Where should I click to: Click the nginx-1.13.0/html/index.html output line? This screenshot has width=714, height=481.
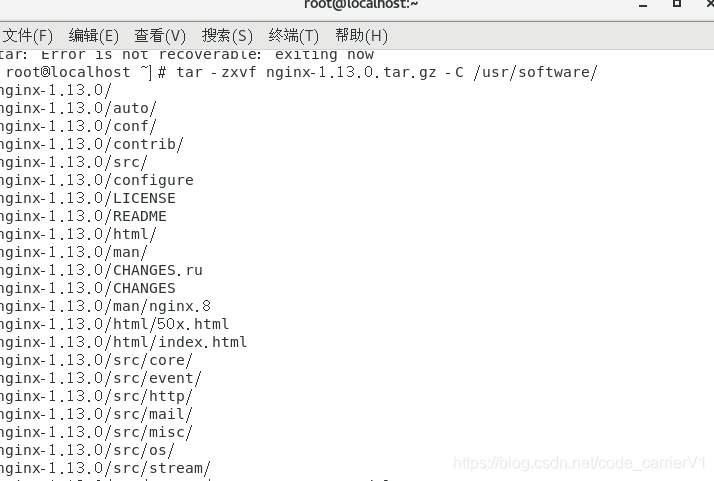point(123,342)
